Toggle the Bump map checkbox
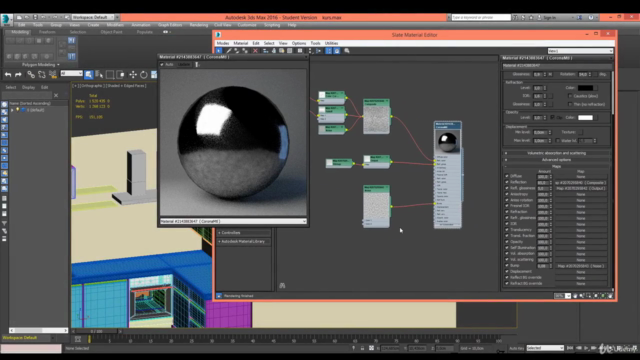The image size is (640, 360). coord(507,266)
